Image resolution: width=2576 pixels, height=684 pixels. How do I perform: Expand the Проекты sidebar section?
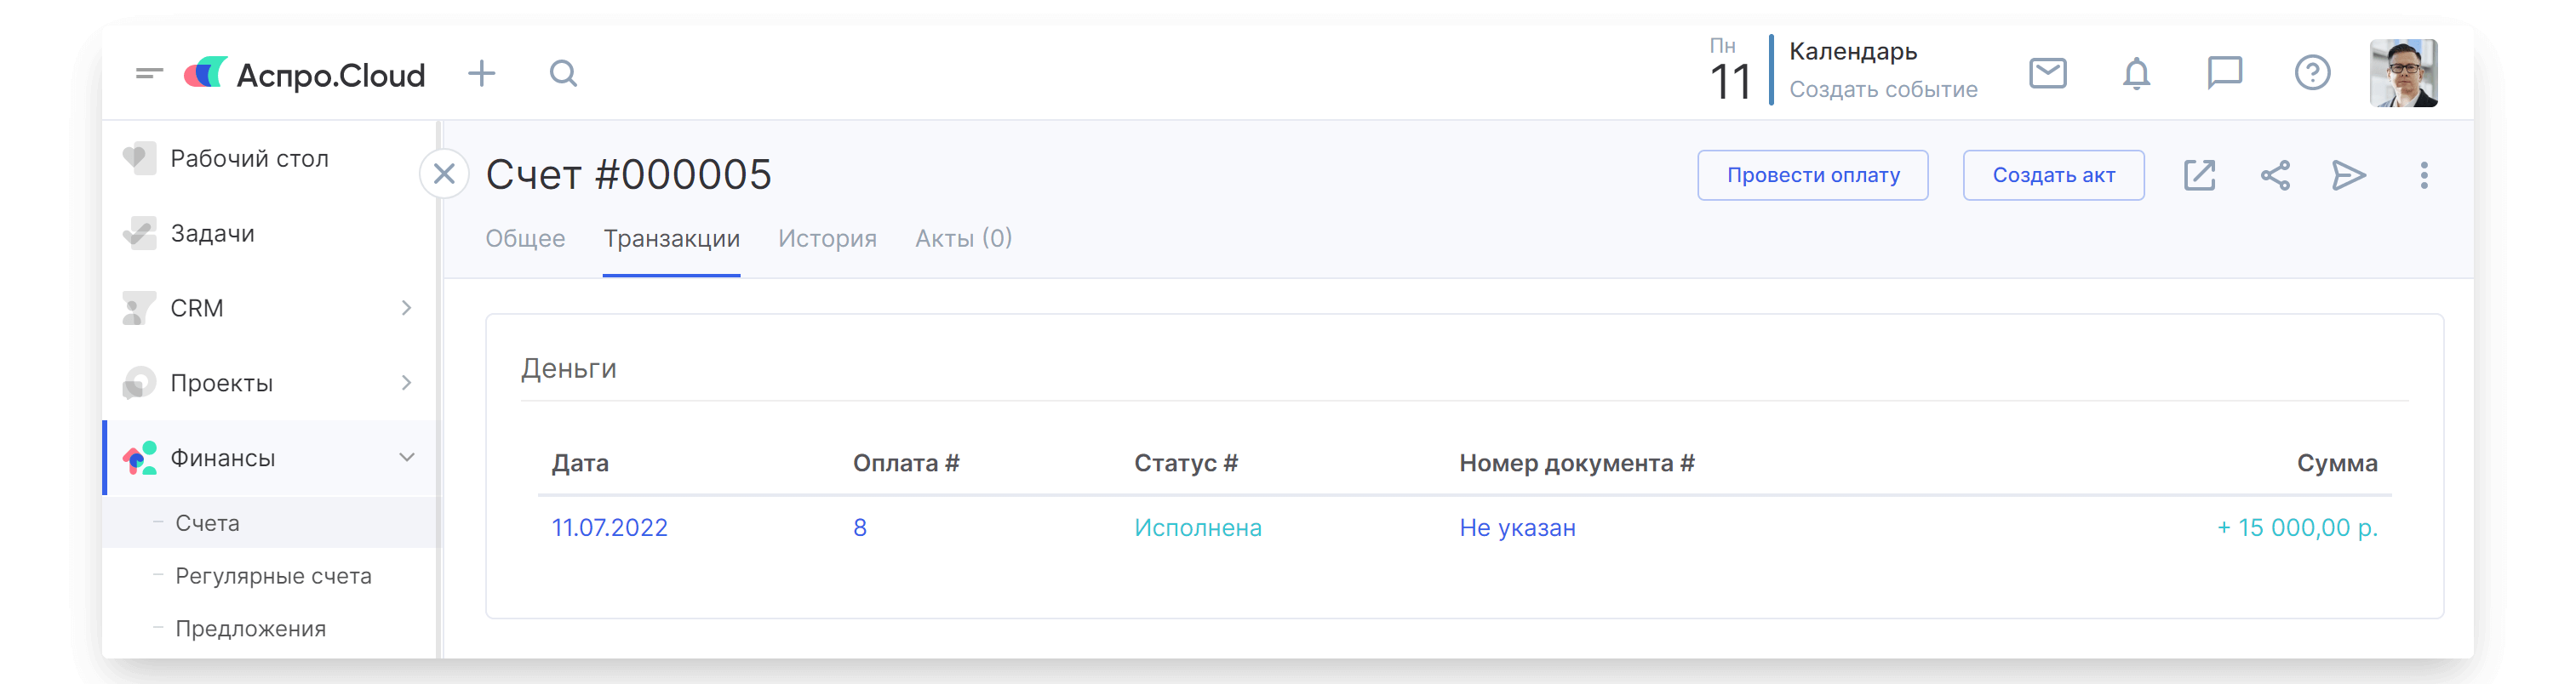click(x=406, y=383)
